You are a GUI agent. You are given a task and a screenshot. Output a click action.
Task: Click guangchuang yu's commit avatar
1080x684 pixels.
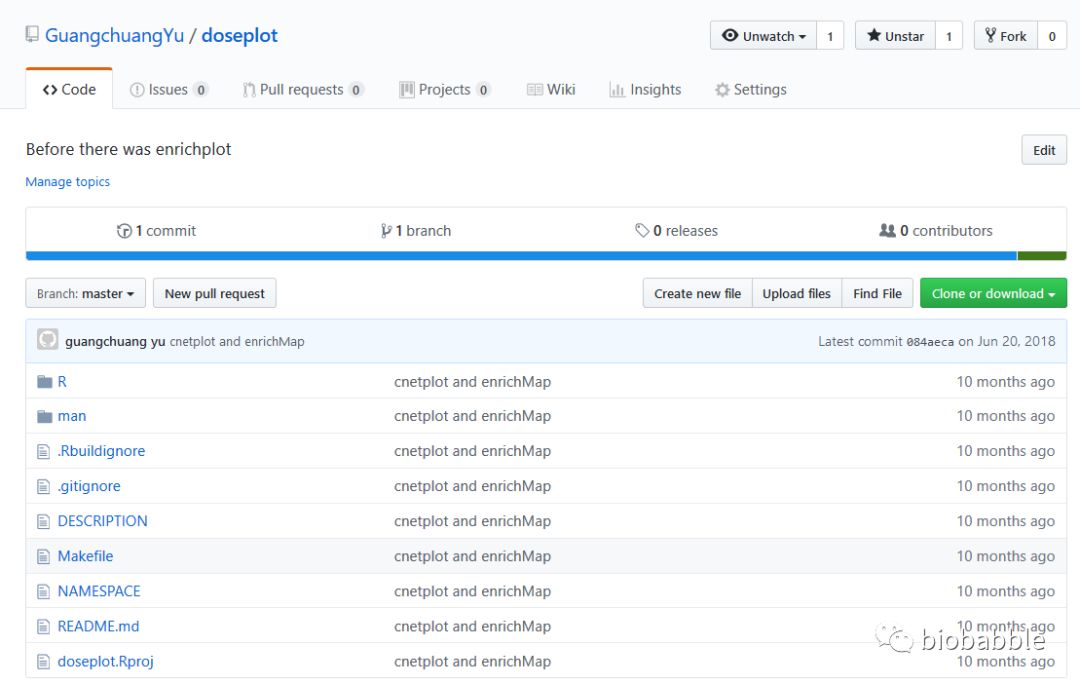tap(47, 340)
